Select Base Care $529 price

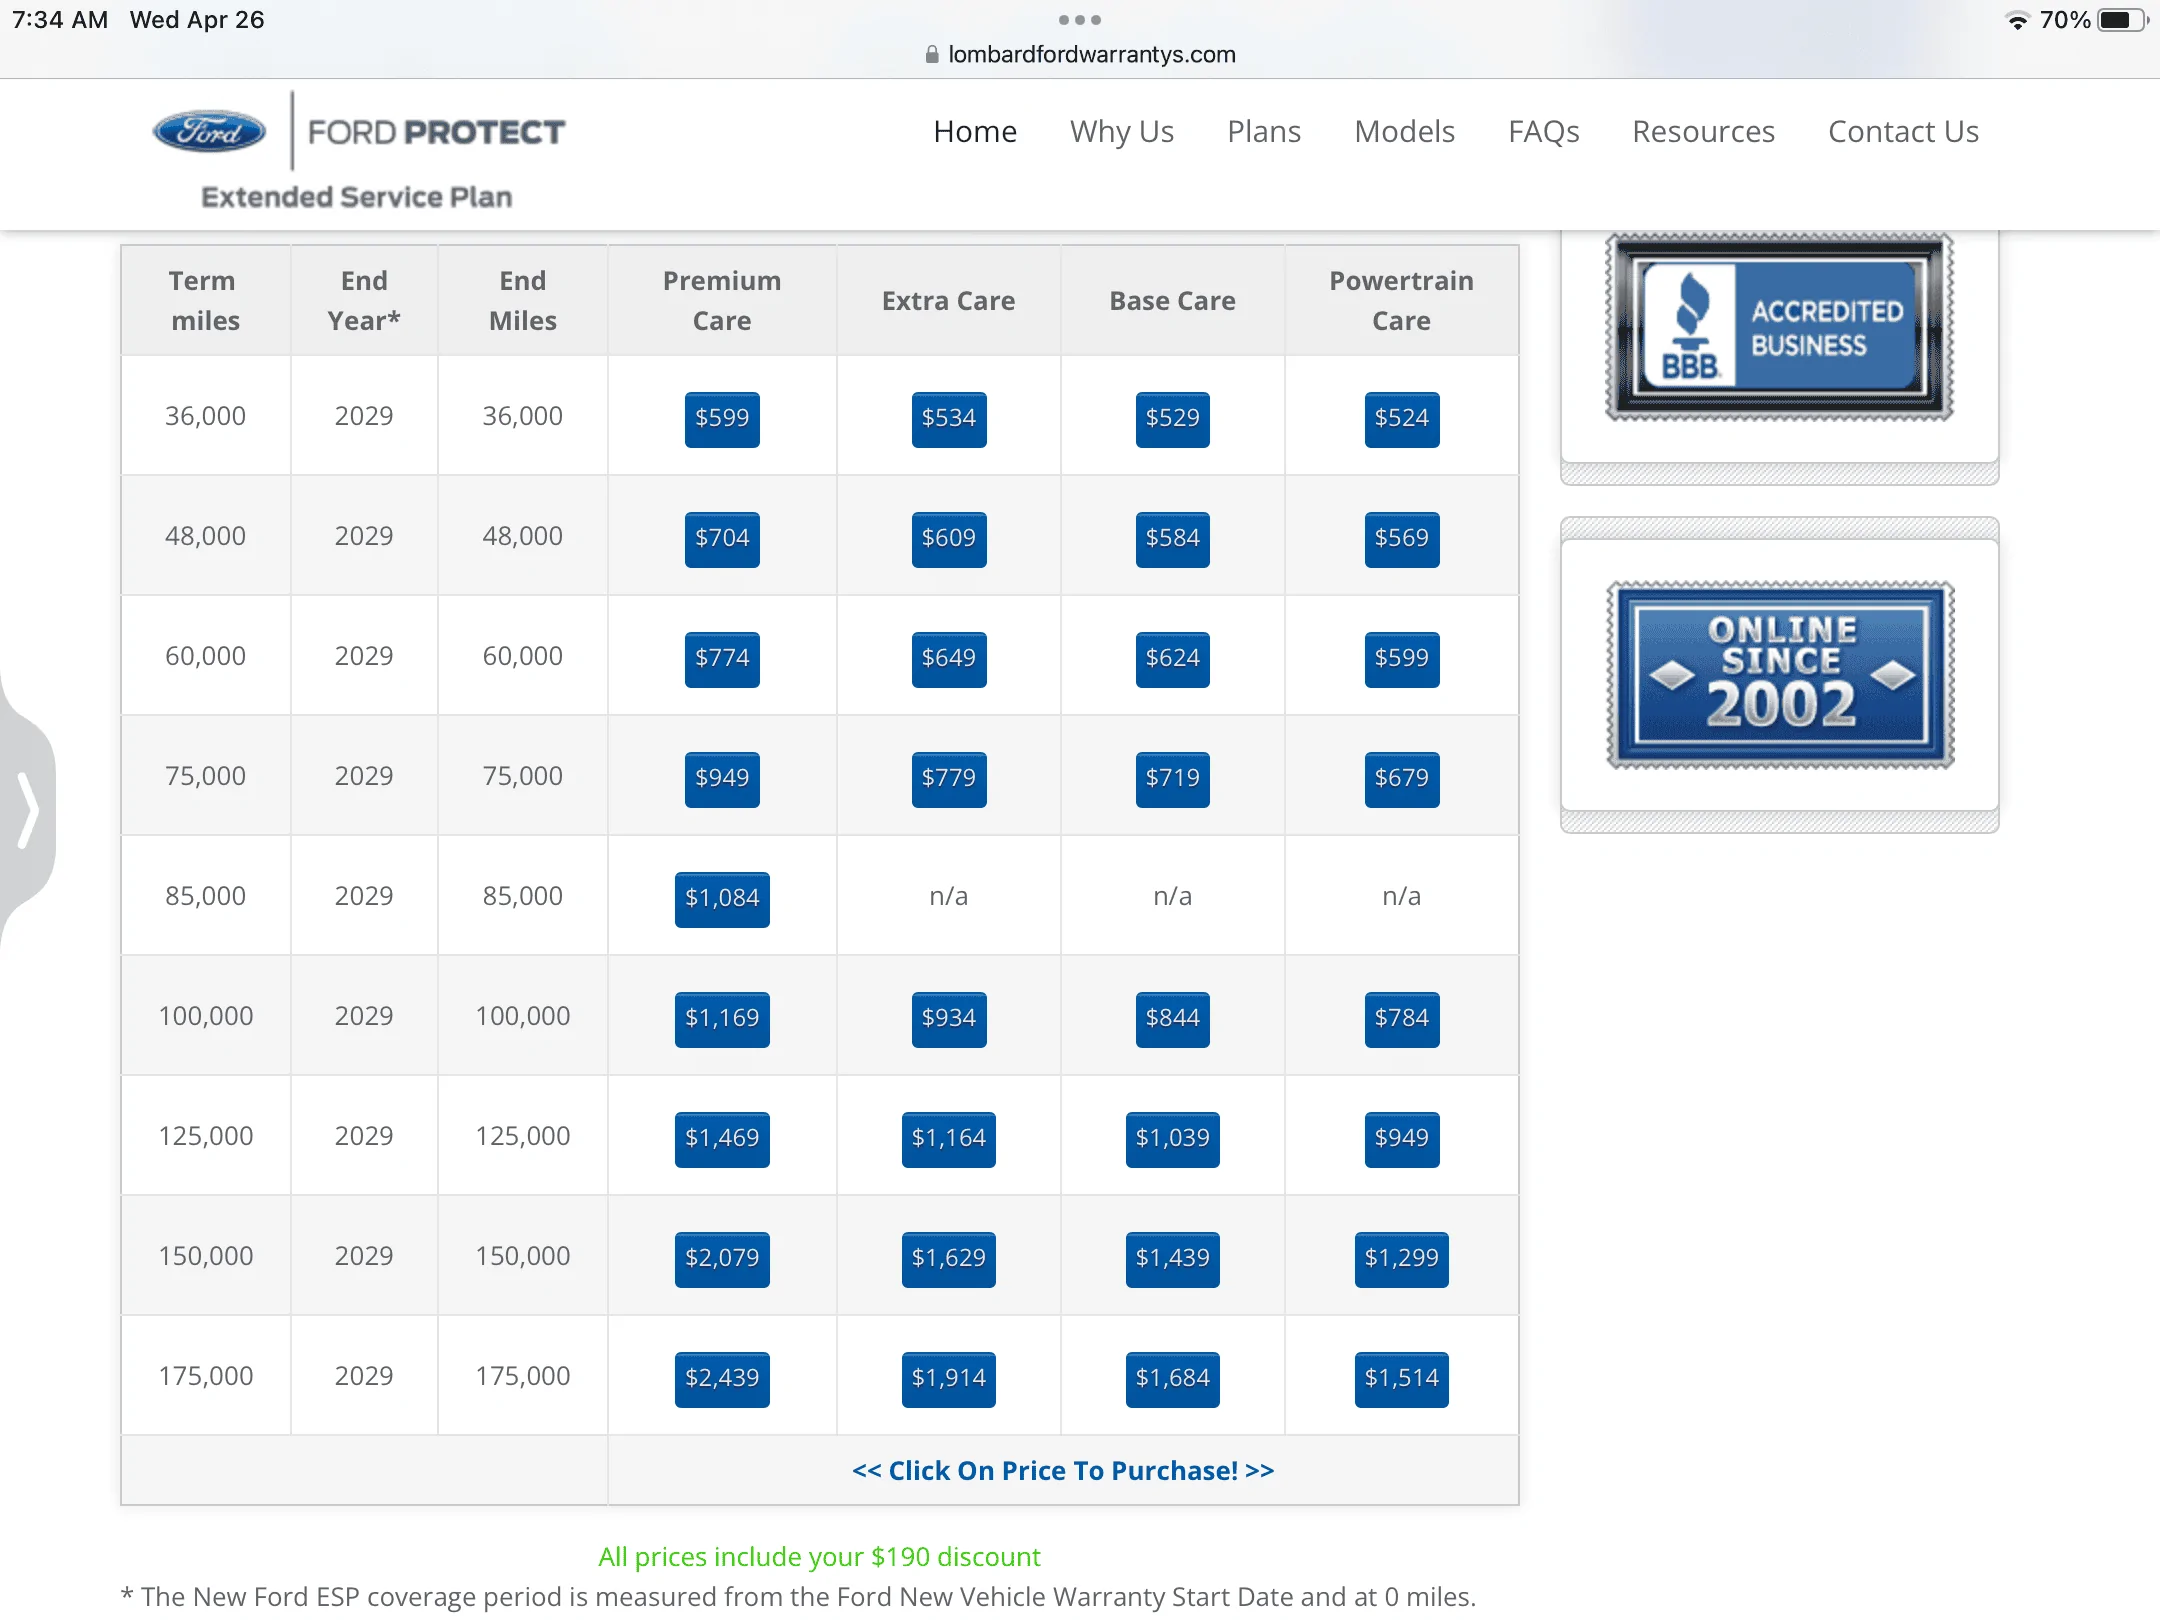point(1172,418)
